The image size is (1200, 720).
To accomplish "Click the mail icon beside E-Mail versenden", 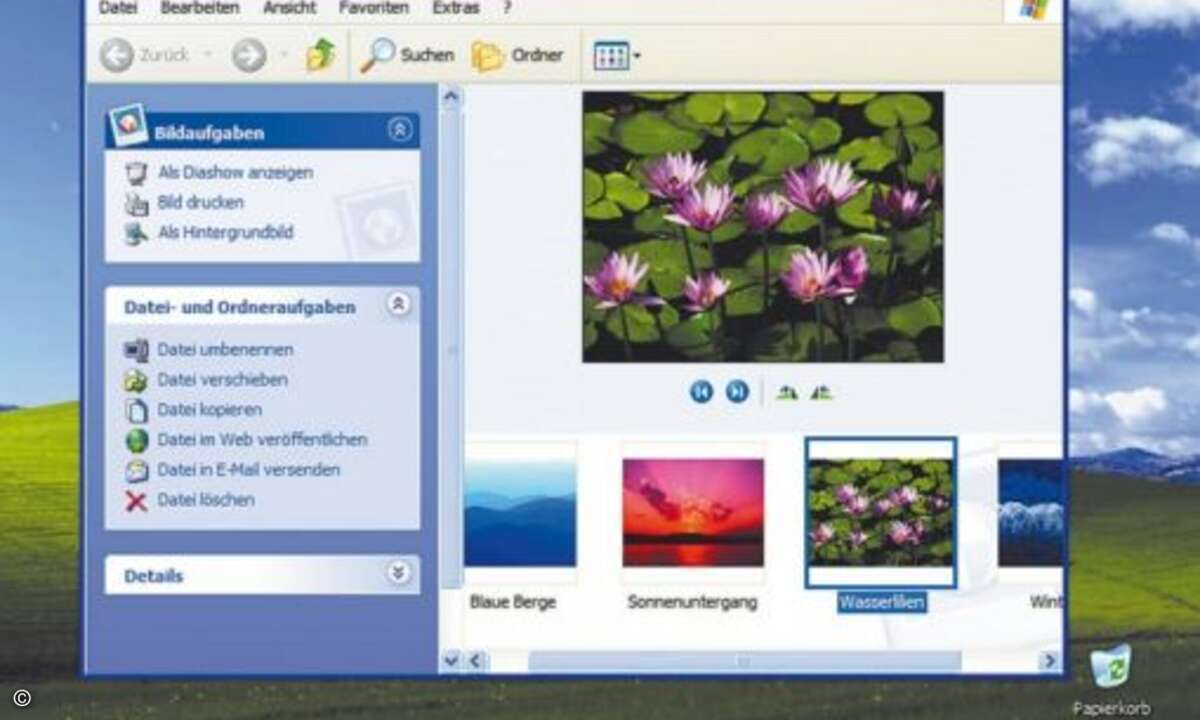I will click(x=136, y=470).
